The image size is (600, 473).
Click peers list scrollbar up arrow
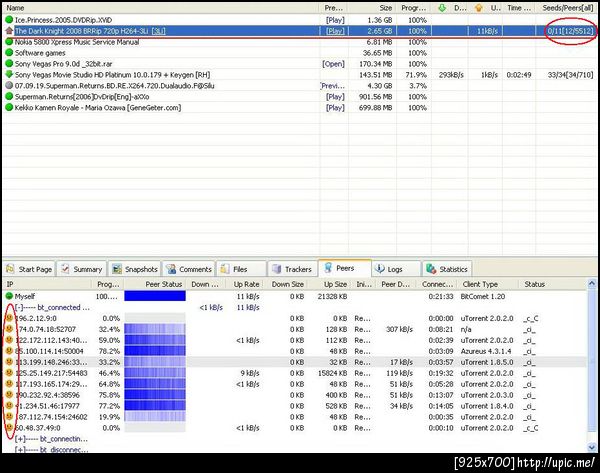point(592,284)
